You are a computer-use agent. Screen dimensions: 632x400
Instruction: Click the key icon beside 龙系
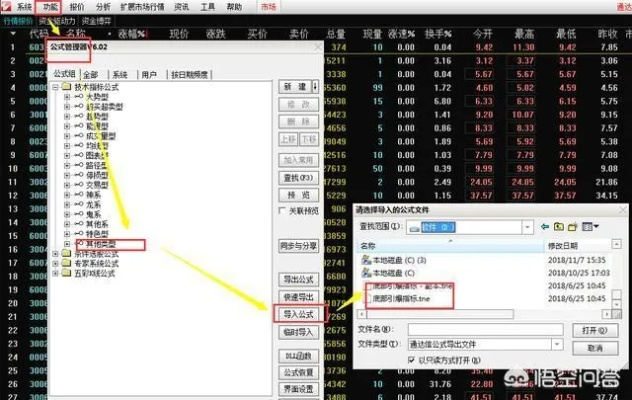click(79, 204)
